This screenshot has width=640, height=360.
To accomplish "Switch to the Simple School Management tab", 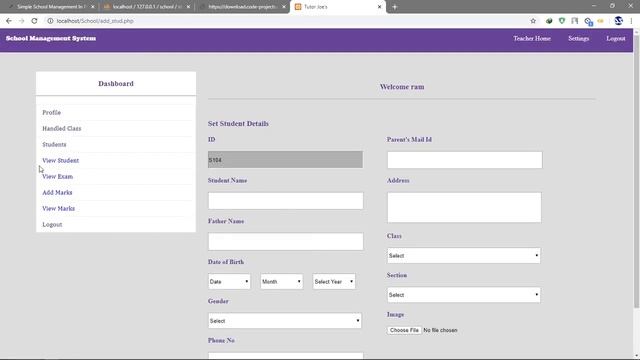I will point(50,7).
